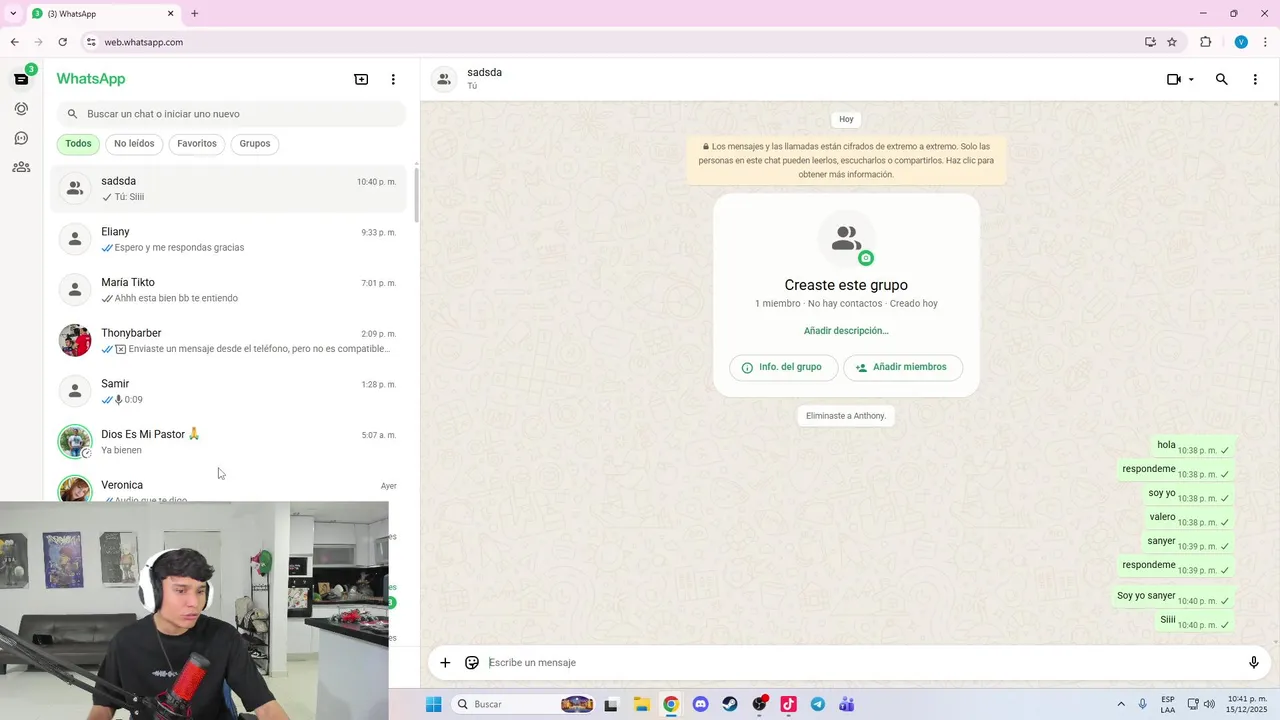Click the New chat icon
1280x720 pixels.
361,79
